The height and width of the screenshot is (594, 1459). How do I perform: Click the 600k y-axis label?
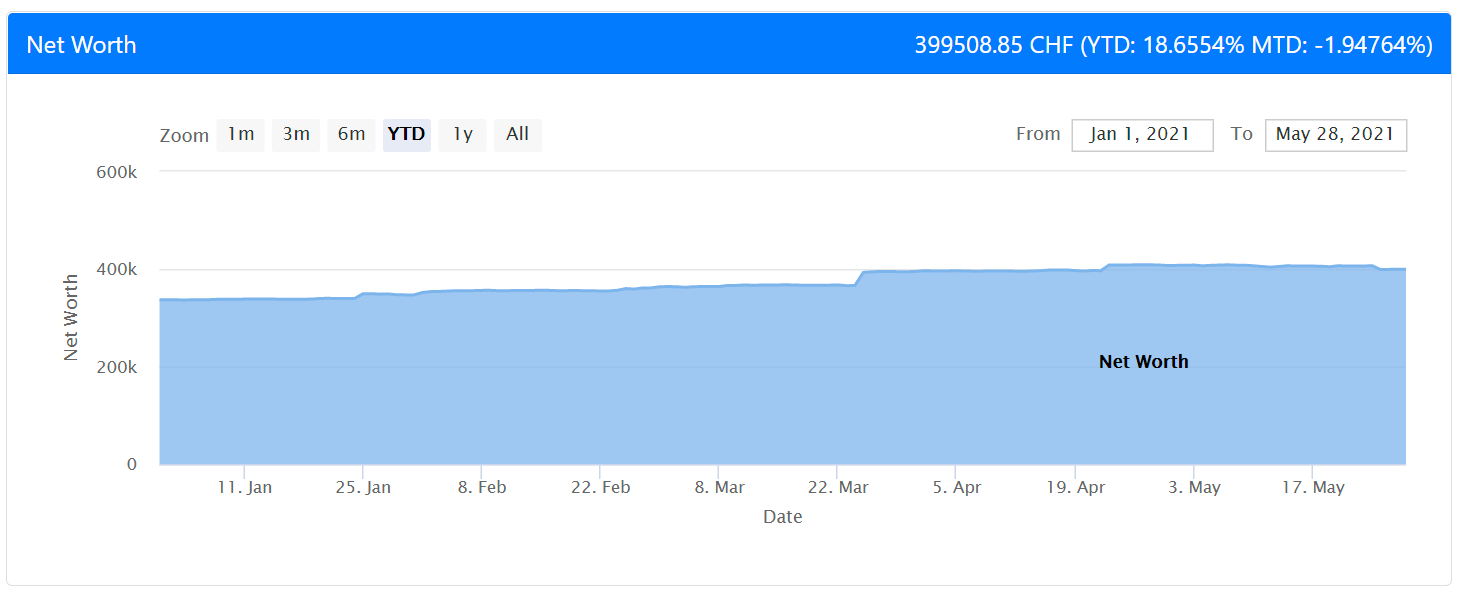tap(117, 172)
